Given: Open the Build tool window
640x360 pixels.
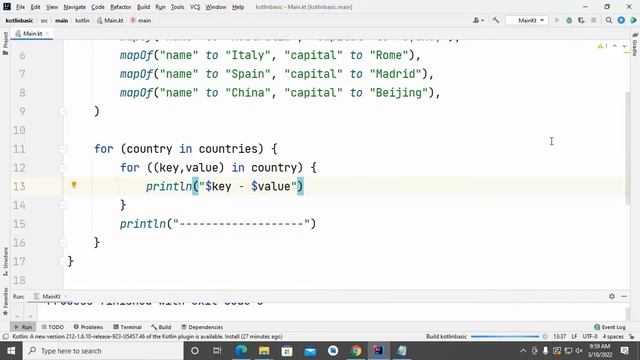Looking at the screenshot, I should click(161, 327).
